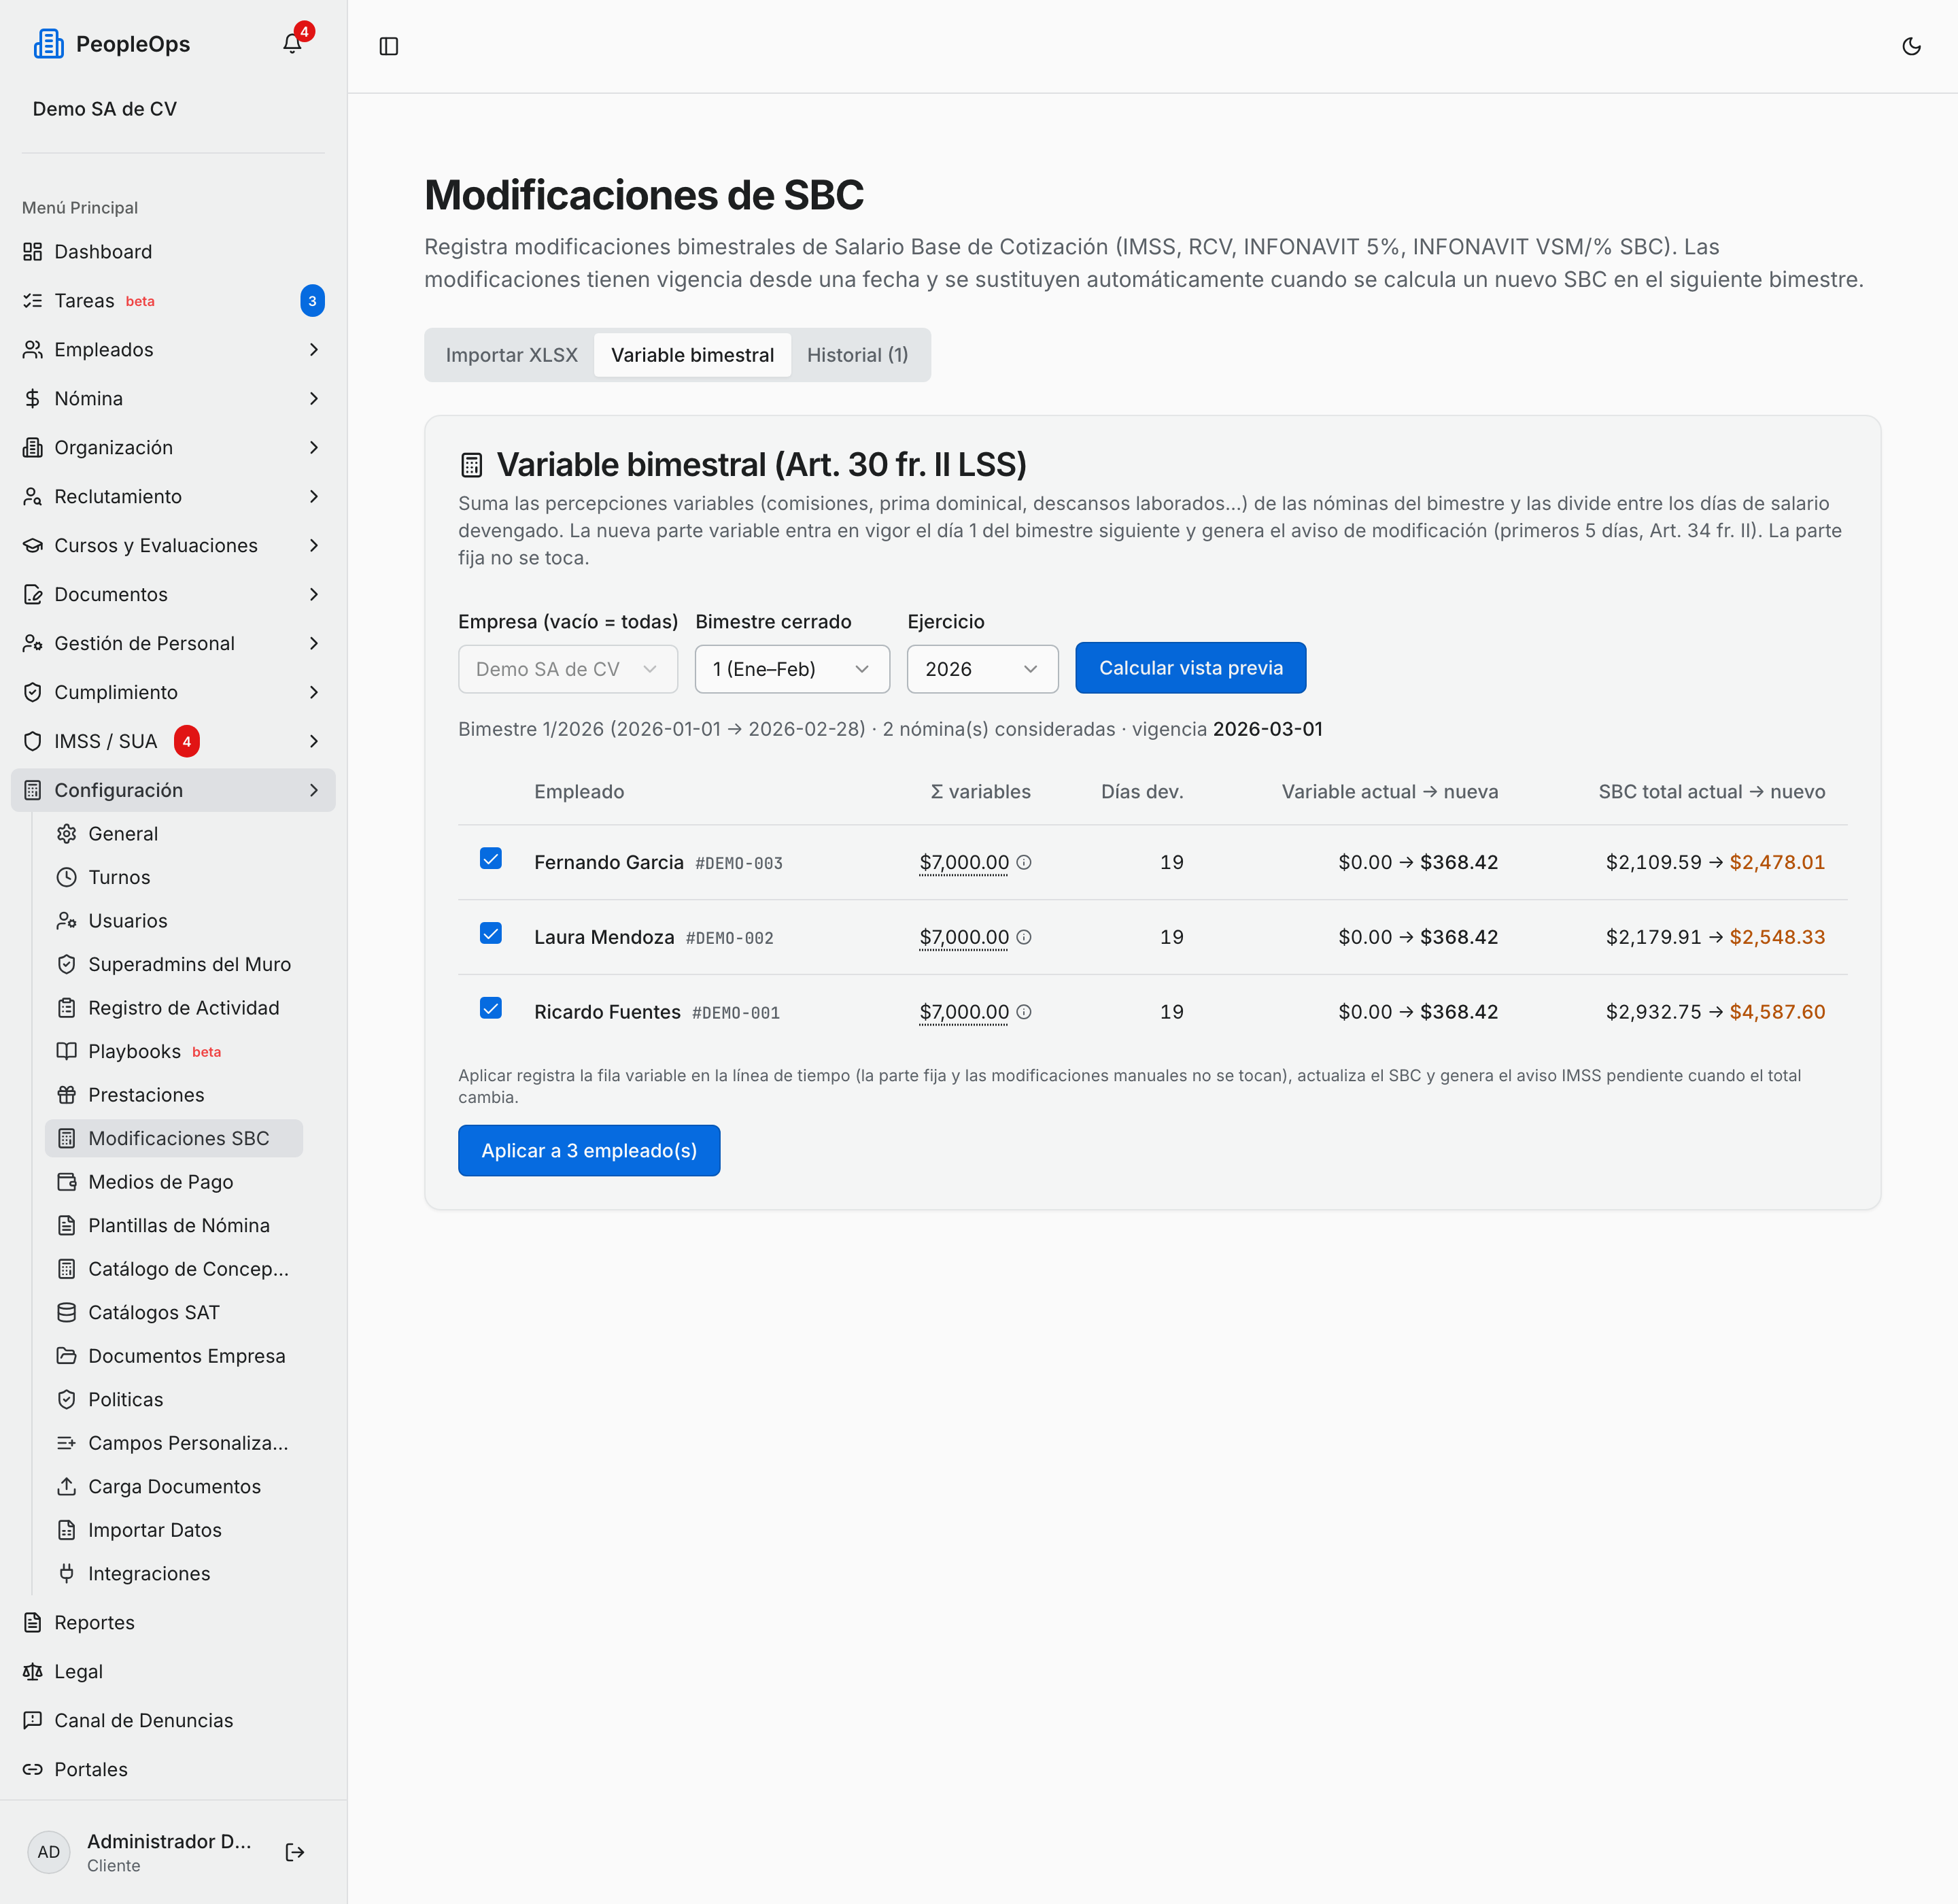Expand the Empleados menu chevron
Viewport: 1958px width, 1904px height.
pos(314,350)
